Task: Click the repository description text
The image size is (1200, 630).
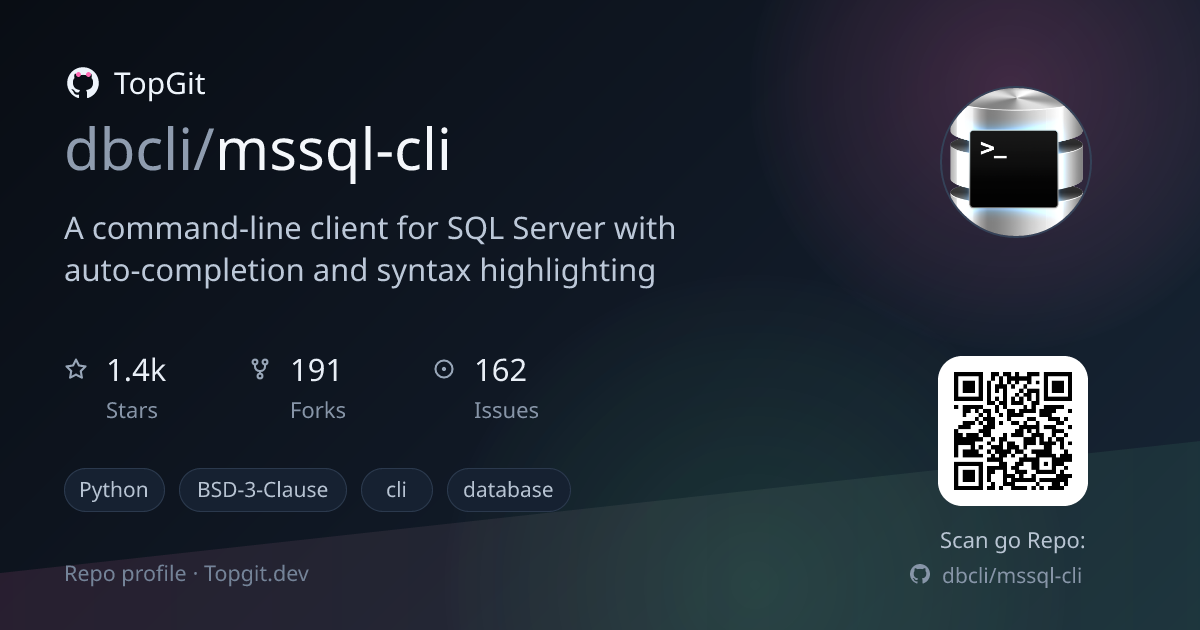Action: tap(370, 250)
